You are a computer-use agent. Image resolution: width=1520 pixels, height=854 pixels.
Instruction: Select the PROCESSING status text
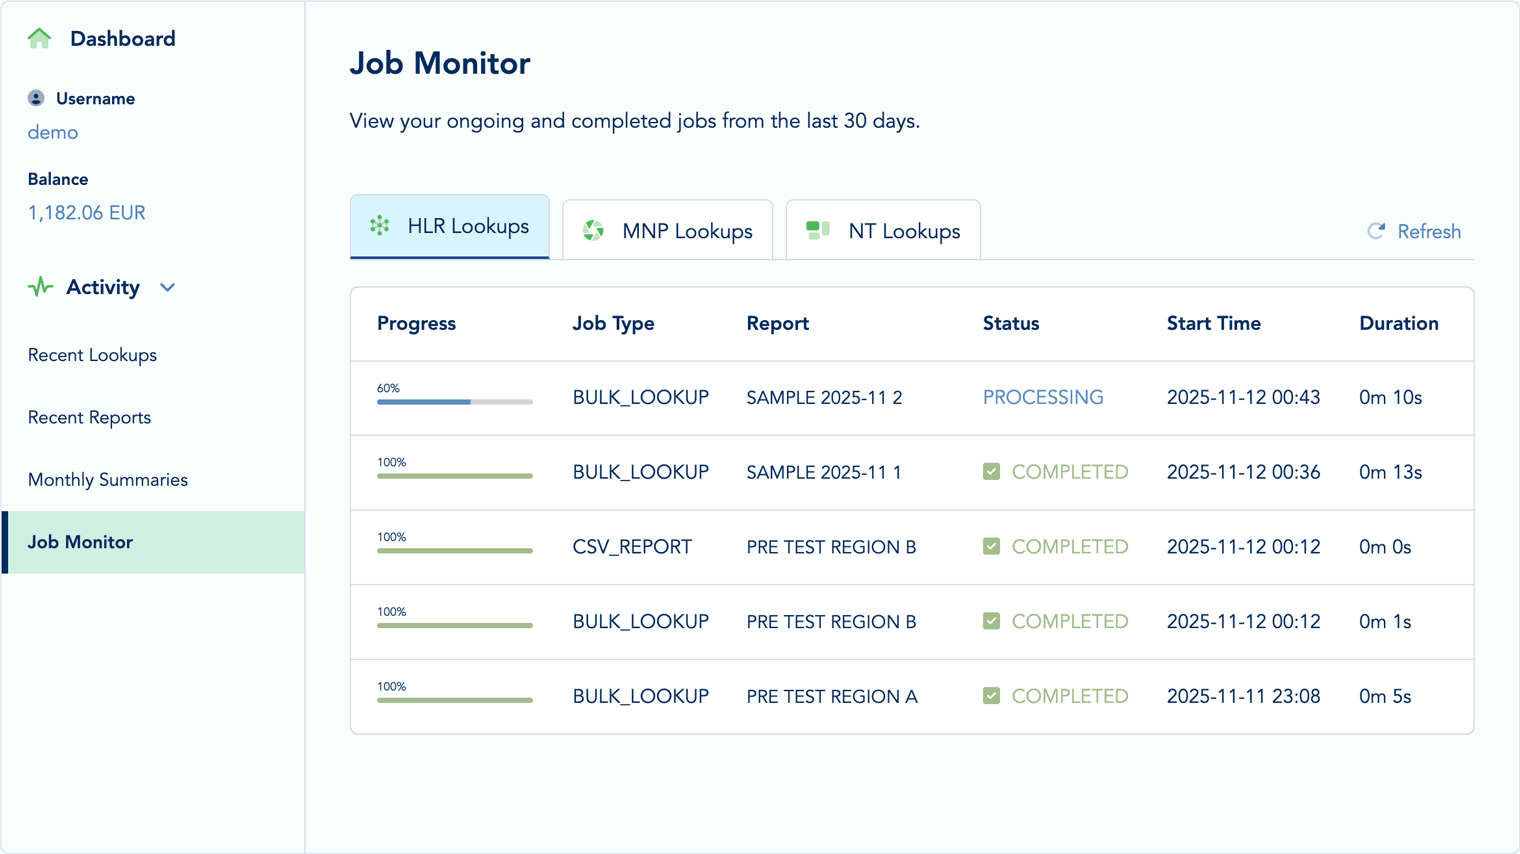coord(1043,397)
